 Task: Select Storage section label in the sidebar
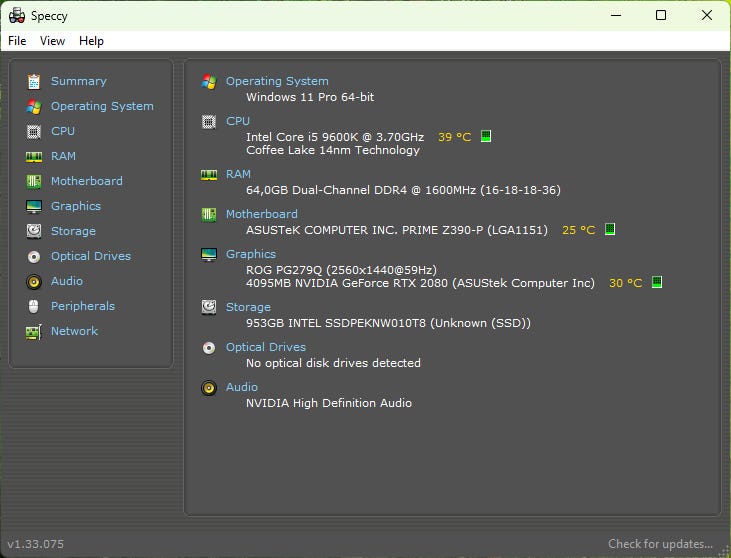(73, 231)
